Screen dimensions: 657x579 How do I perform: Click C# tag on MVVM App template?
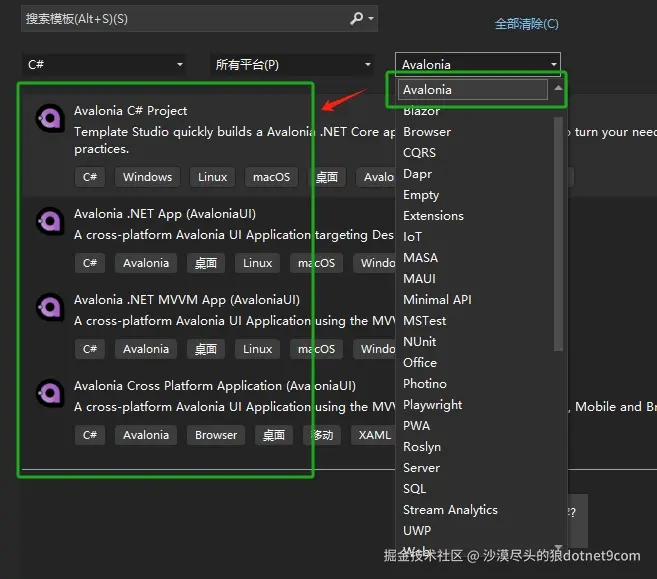90,349
